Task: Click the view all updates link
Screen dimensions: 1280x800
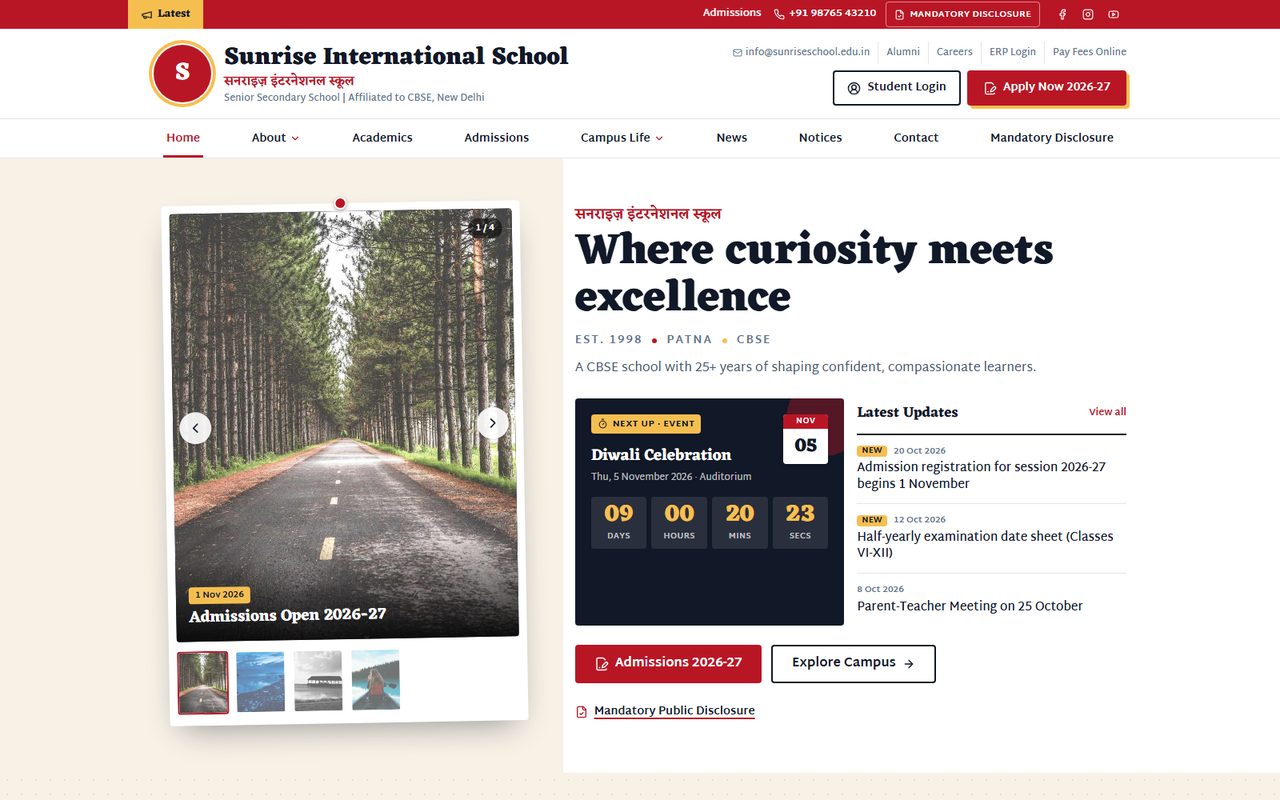Action: point(1107,412)
